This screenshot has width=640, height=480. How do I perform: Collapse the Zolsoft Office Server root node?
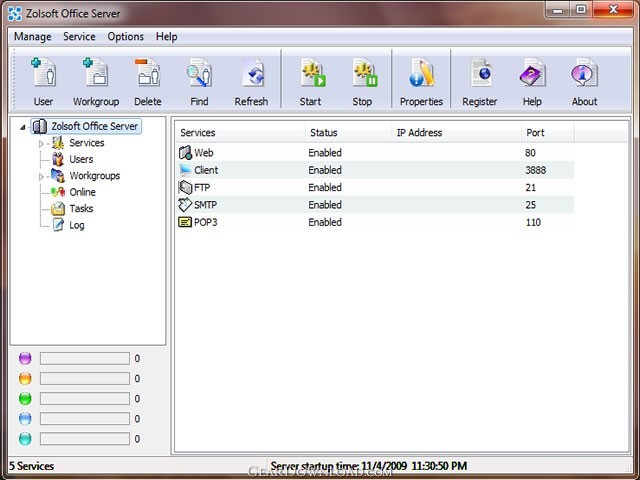tap(23, 127)
